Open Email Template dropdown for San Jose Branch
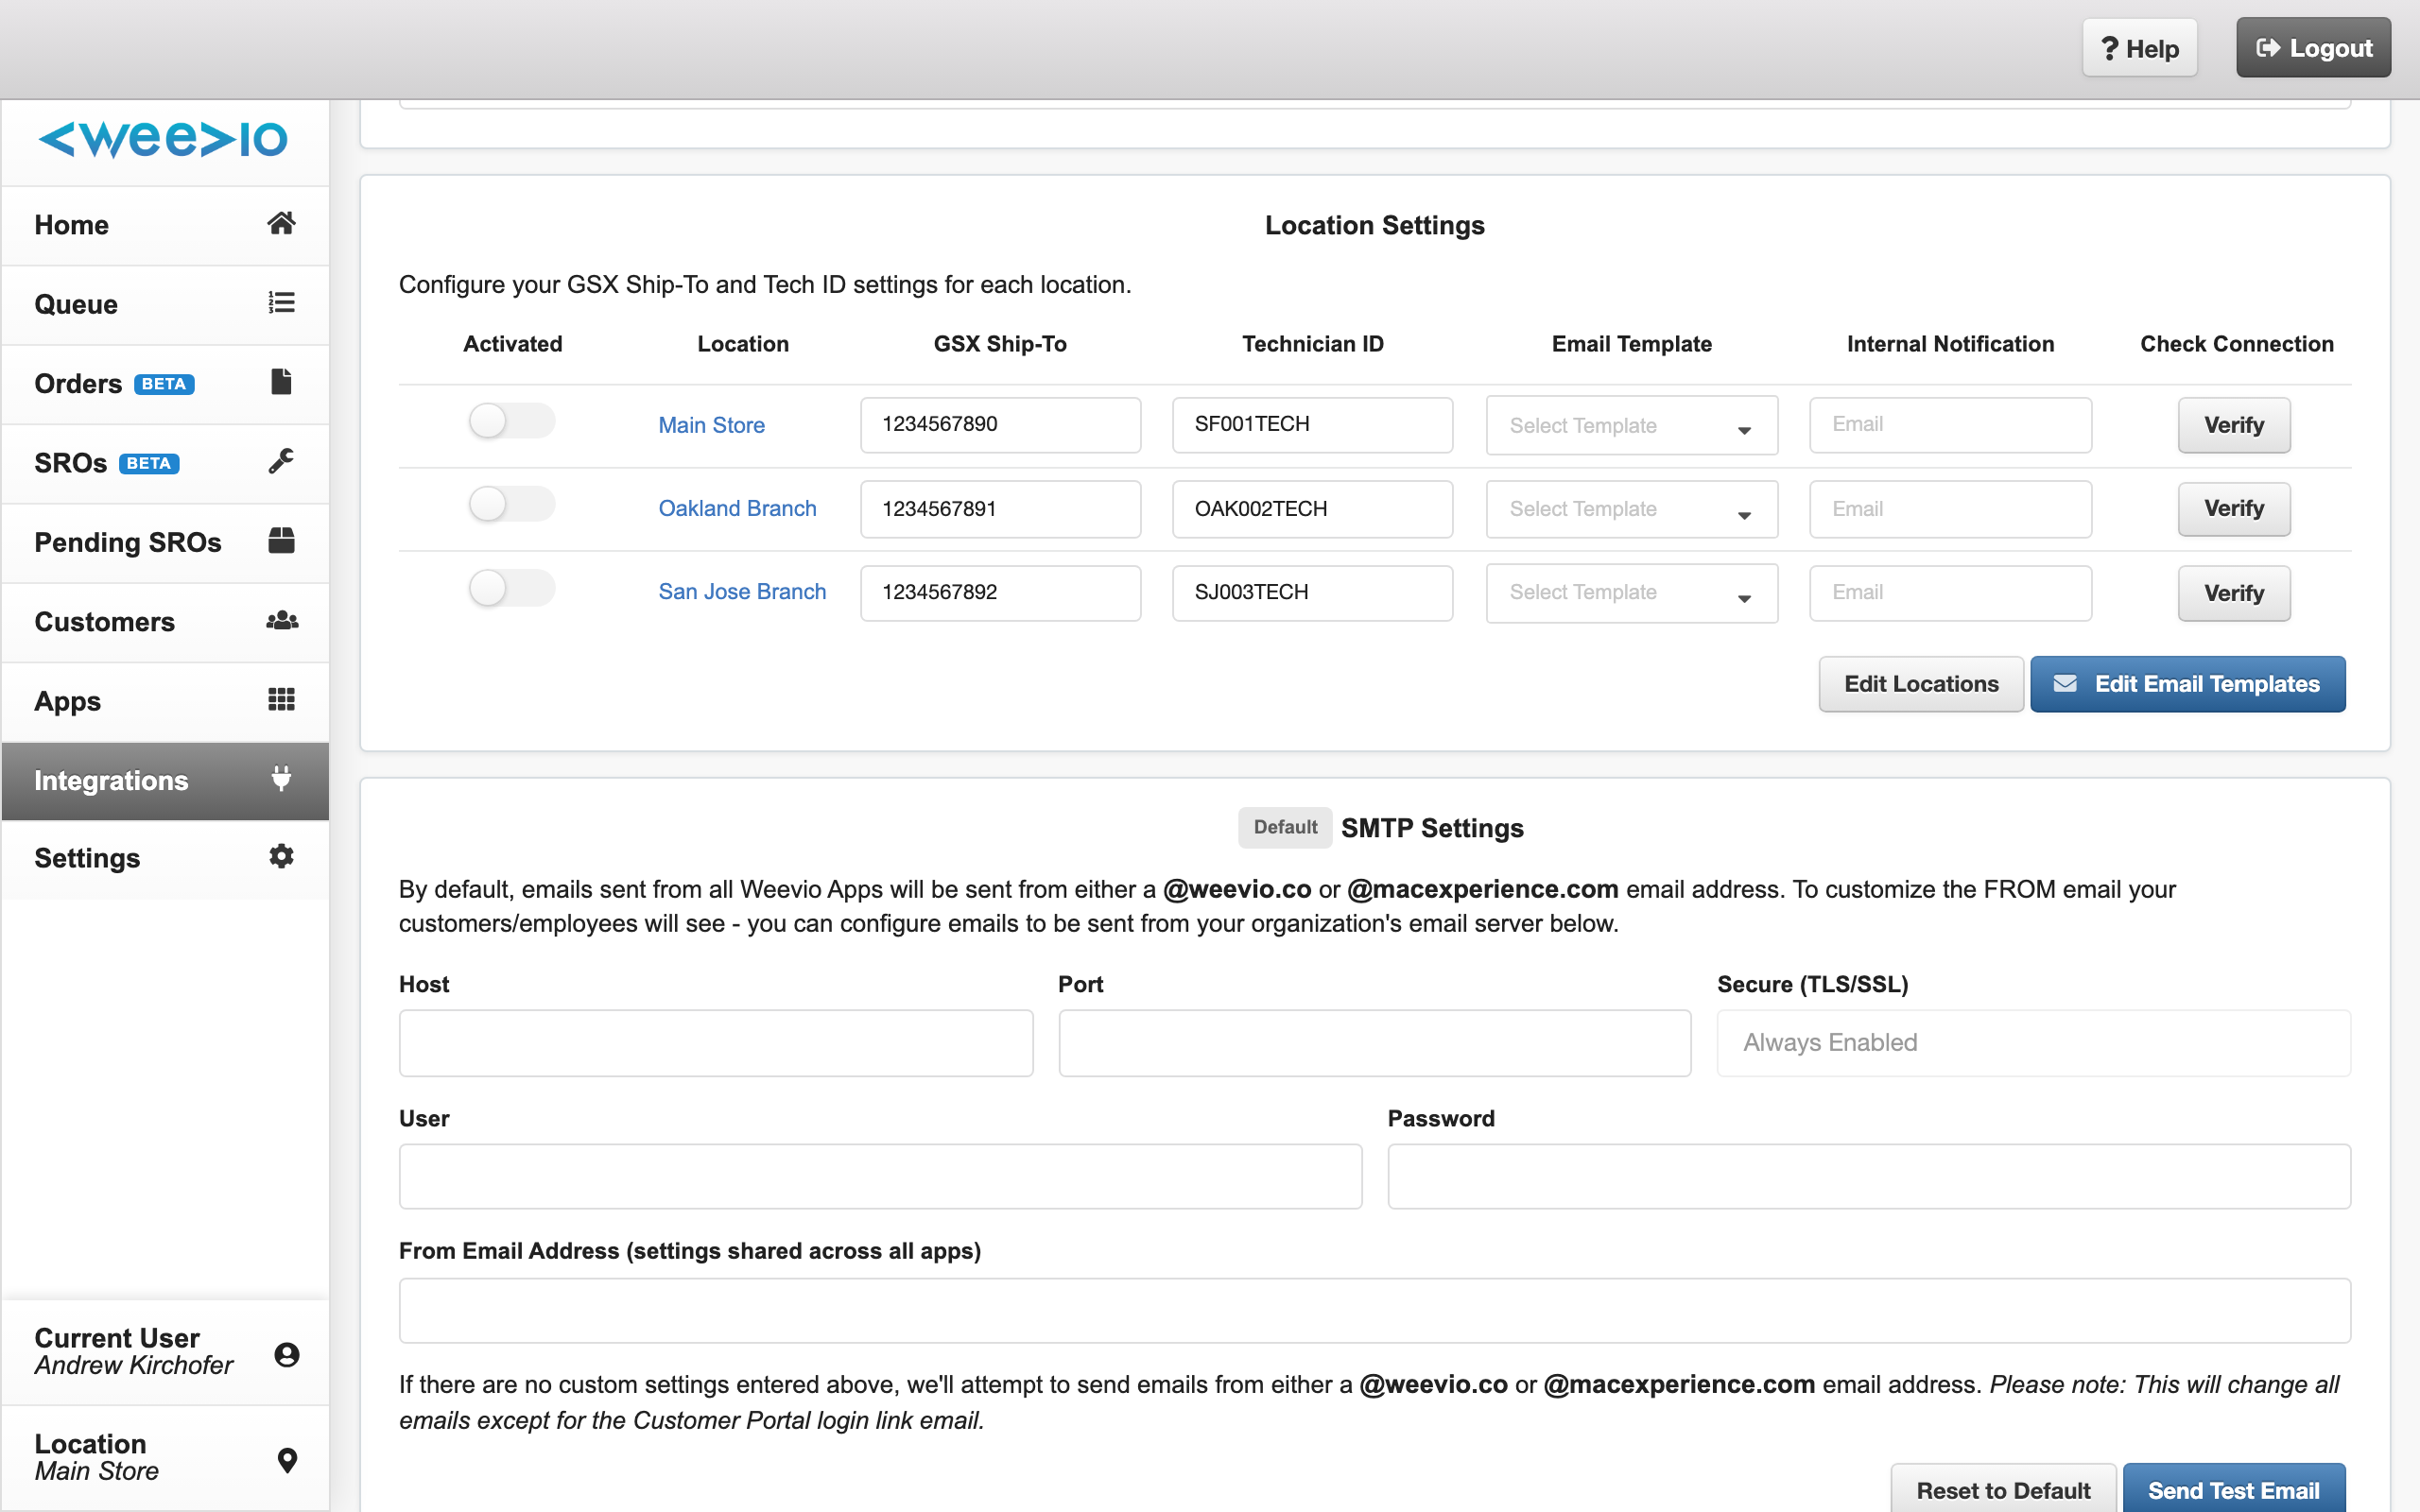Screen dimensions: 2420x1512 click(1631, 593)
